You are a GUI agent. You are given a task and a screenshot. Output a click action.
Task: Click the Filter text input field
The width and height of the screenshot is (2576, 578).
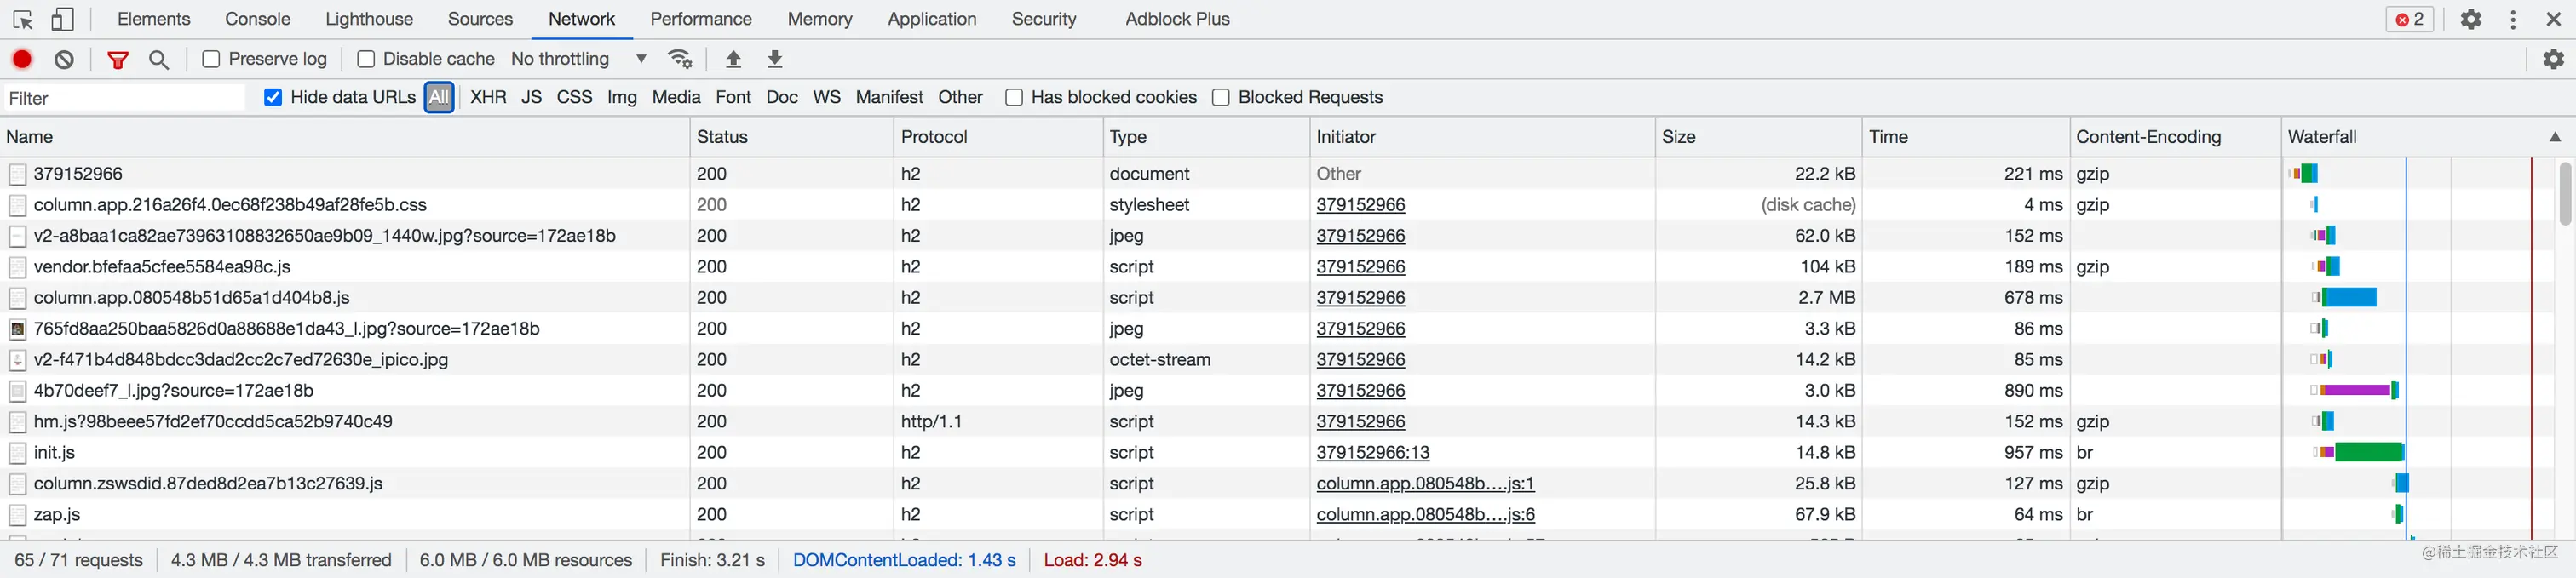124,98
